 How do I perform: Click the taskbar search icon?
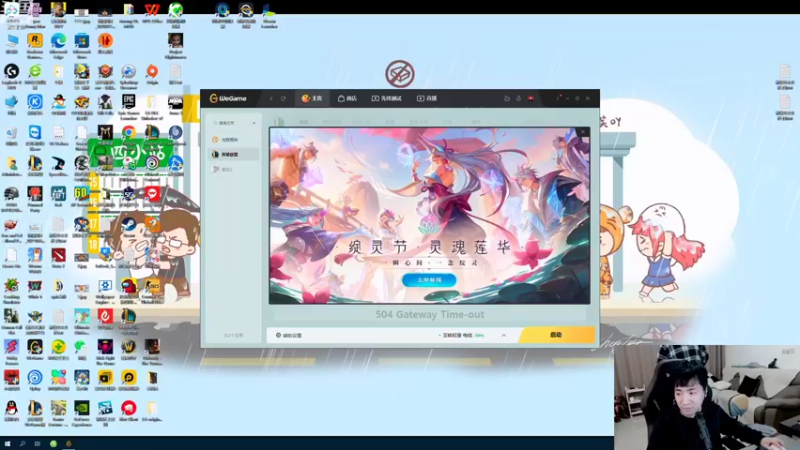point(22,444)
